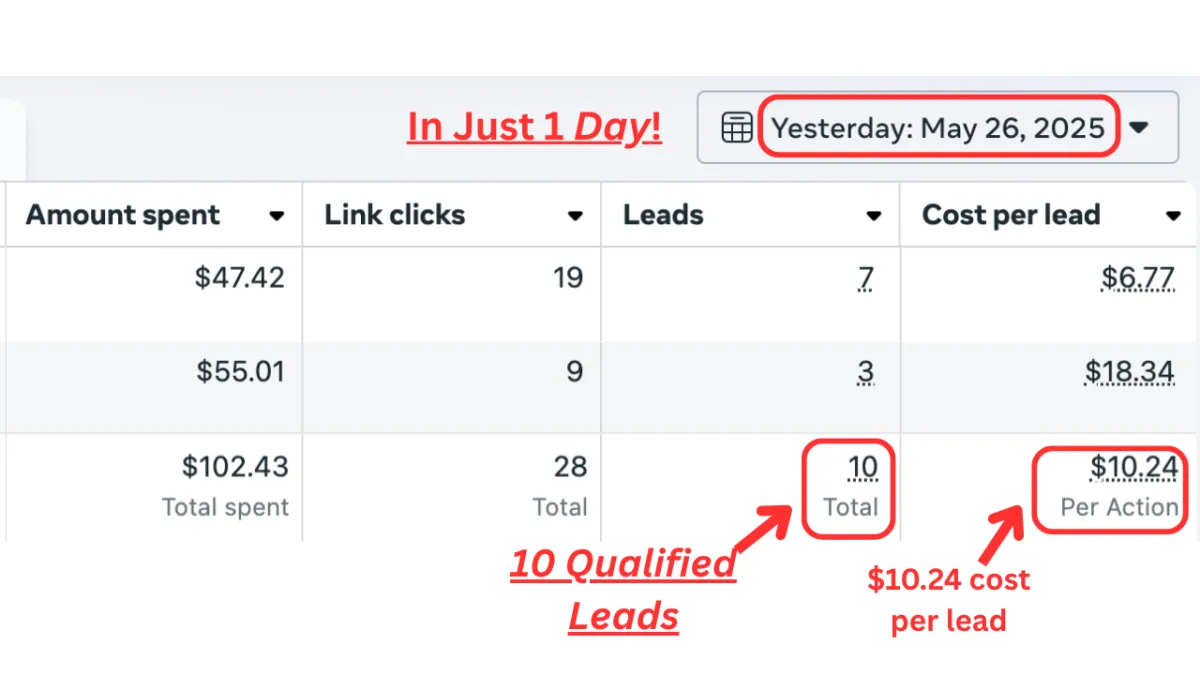Screen dimensions: 1200x675
Task: Click the calendar icon in date picker
Action: point(737,128)
